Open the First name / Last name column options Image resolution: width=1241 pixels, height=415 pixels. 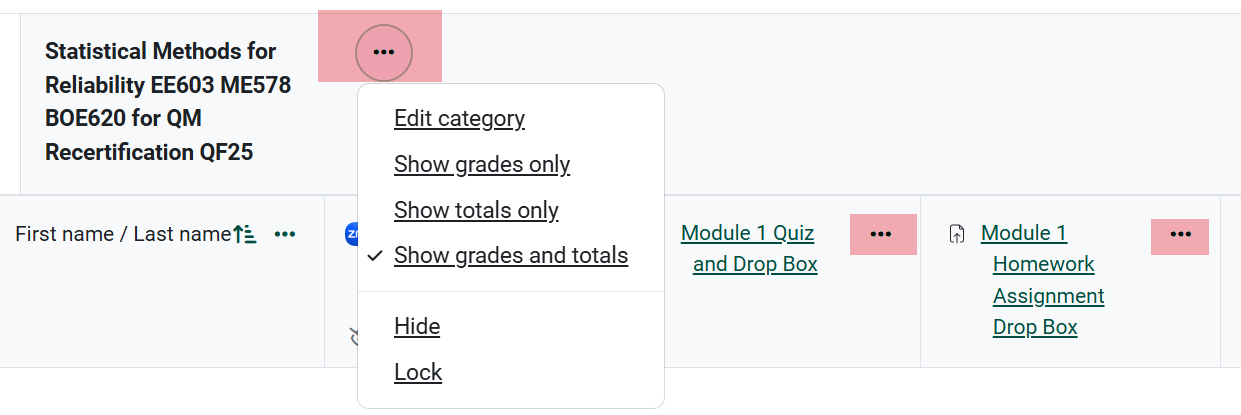[286, 234]
